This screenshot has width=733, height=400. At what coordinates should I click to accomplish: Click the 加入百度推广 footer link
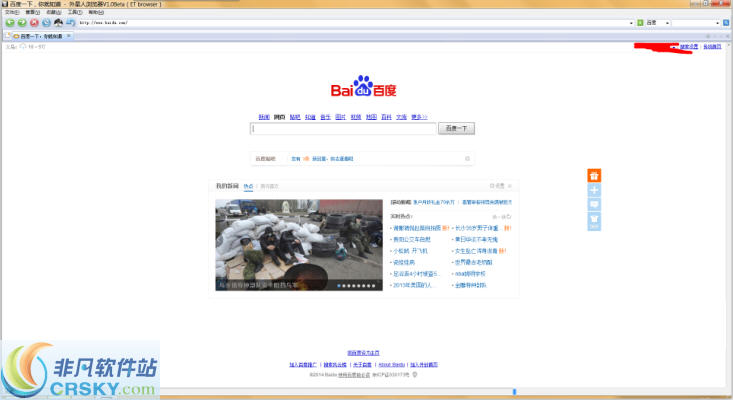pos(303,364)
